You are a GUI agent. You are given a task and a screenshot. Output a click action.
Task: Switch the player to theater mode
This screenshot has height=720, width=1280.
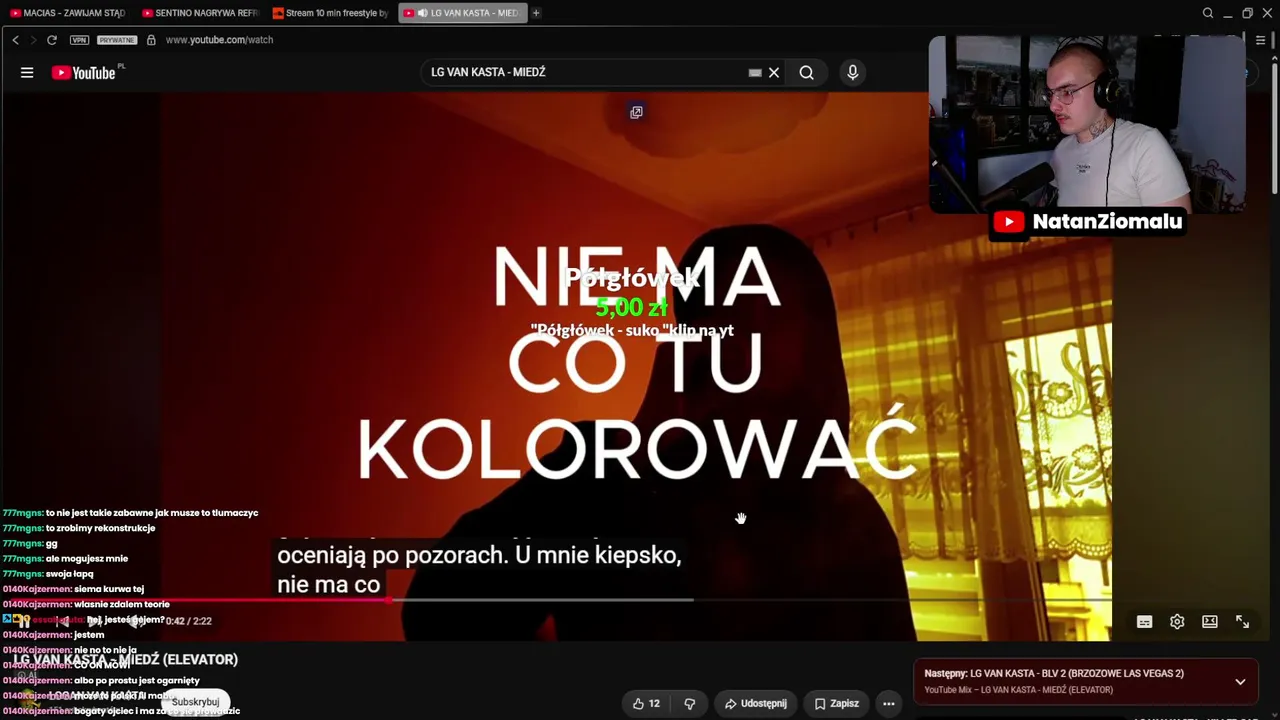pyautogui.click(x=1210, y=622)
